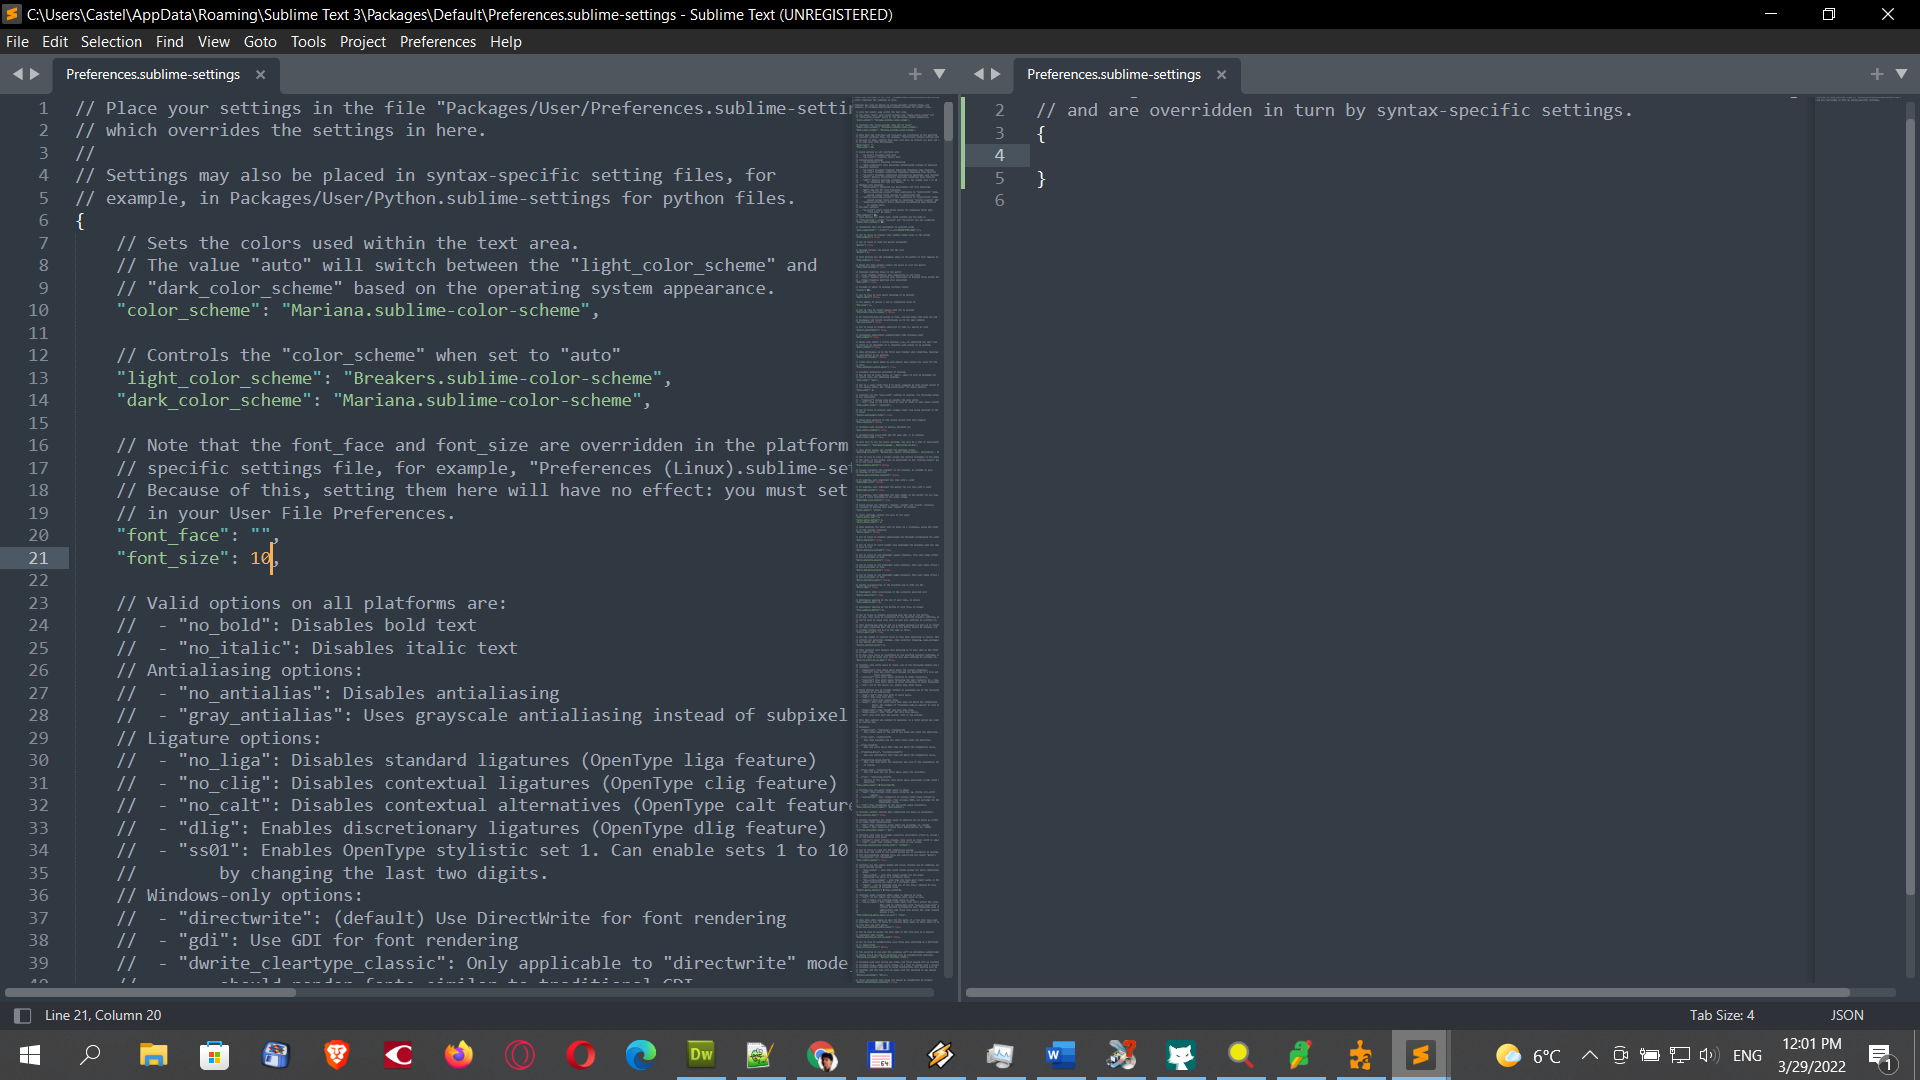The width and height of the screenshot is (1920, 1080).
Task: Close the left pane Preferences tab
Action: pos(260,74)
